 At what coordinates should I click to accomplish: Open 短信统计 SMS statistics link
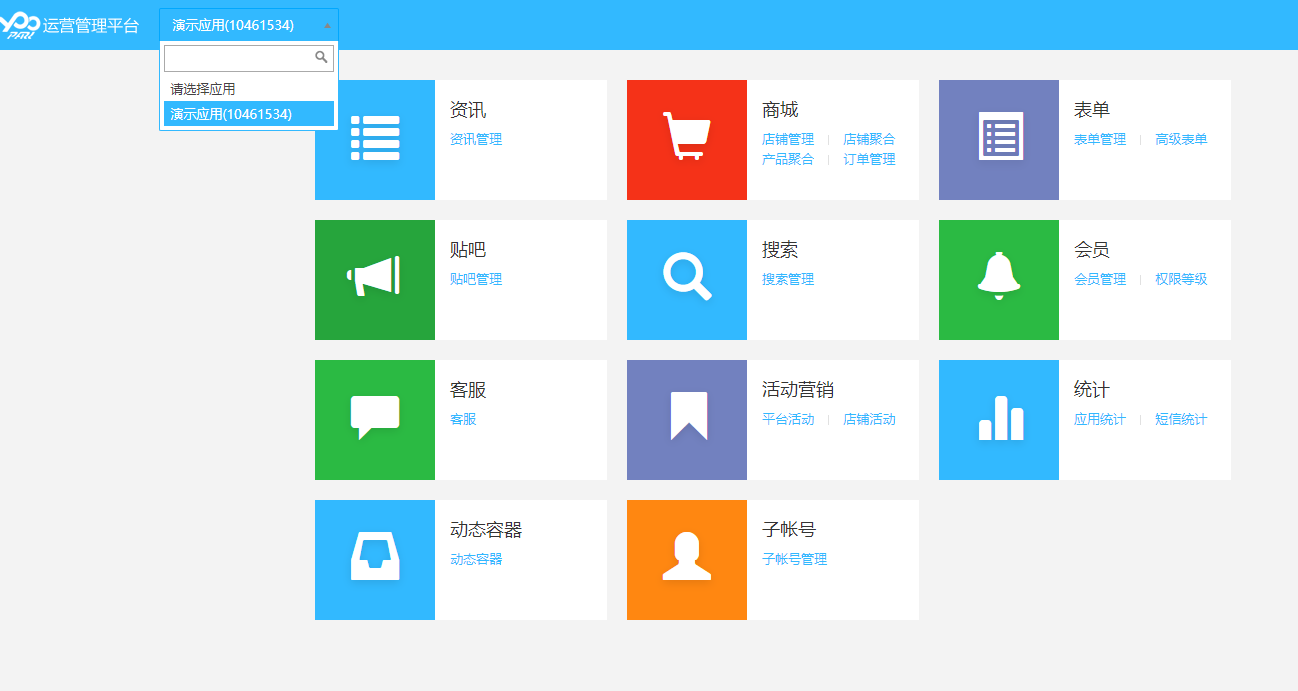pyautogui.click(x=1181, y=419)
